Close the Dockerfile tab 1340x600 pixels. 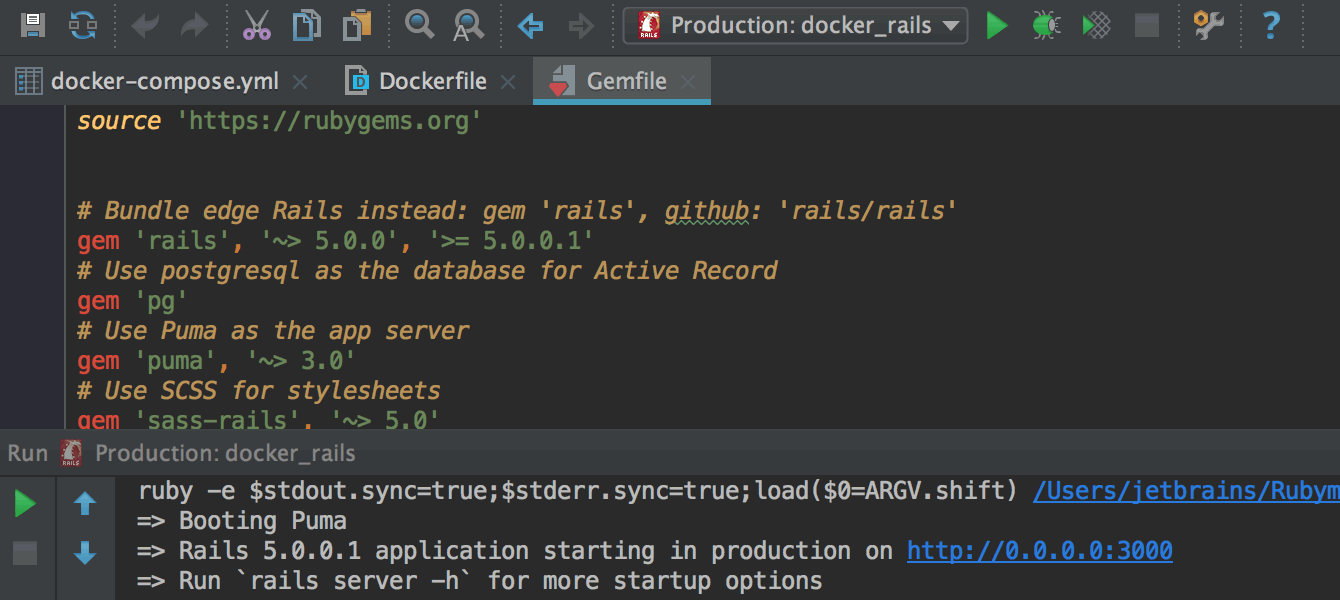coord(508,82)
